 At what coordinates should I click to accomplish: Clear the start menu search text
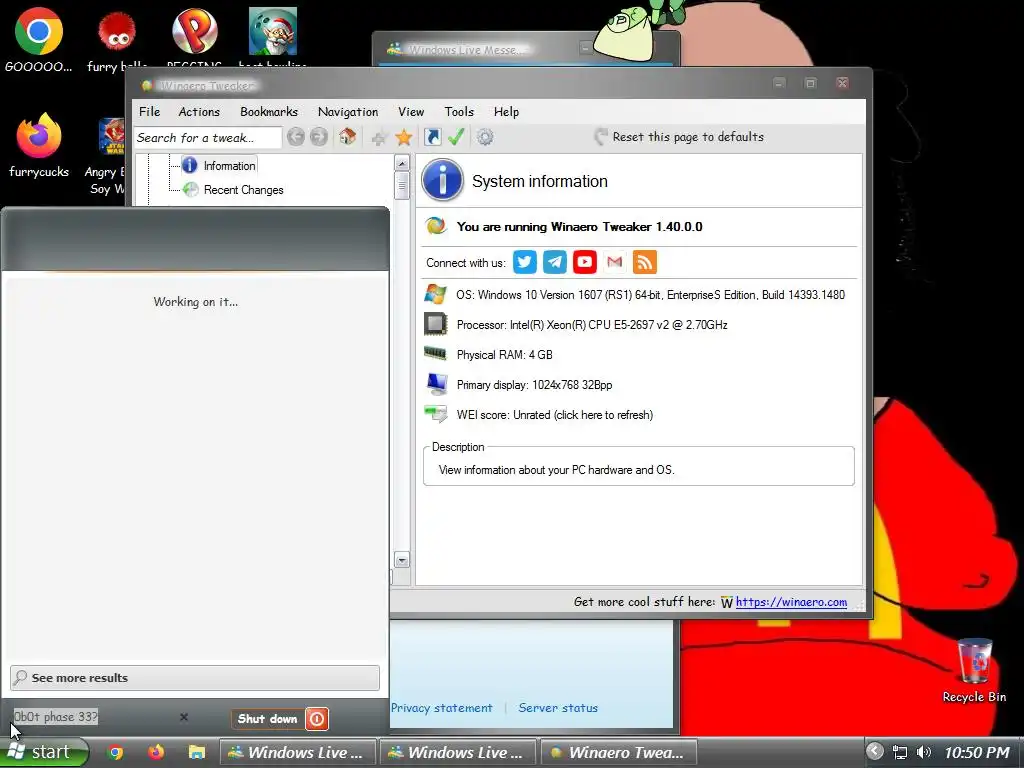click(x=184, y=717)
